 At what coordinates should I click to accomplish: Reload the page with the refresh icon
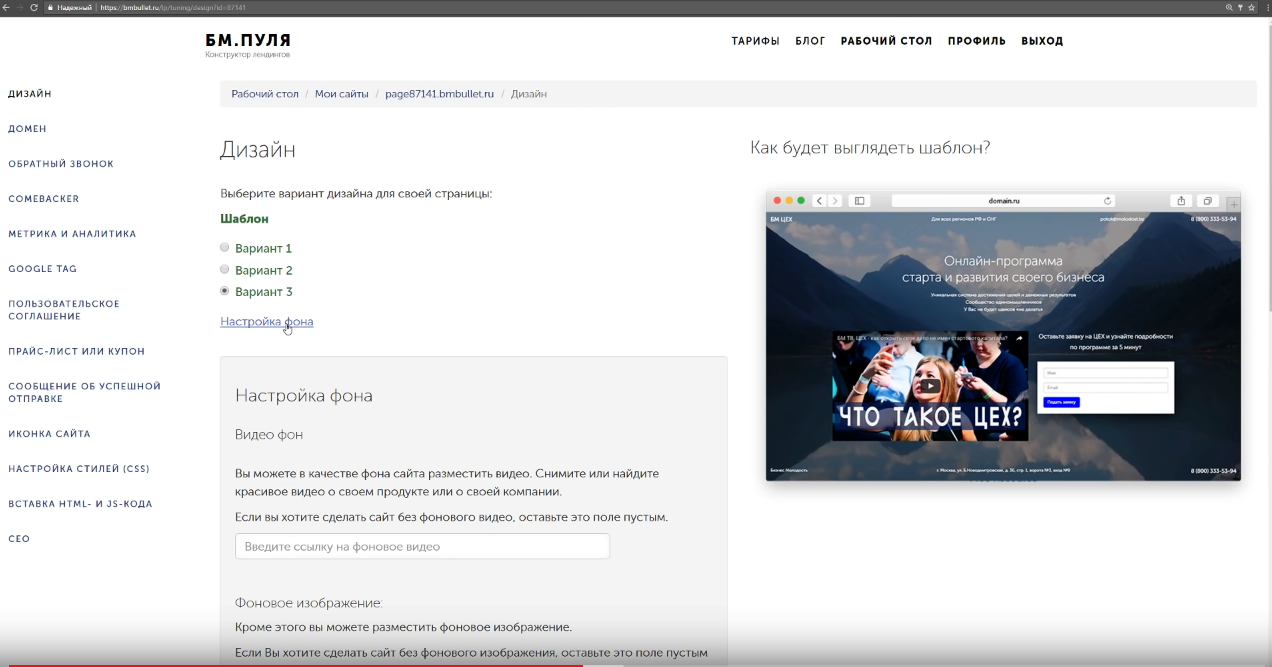click(x=34, y=7)
